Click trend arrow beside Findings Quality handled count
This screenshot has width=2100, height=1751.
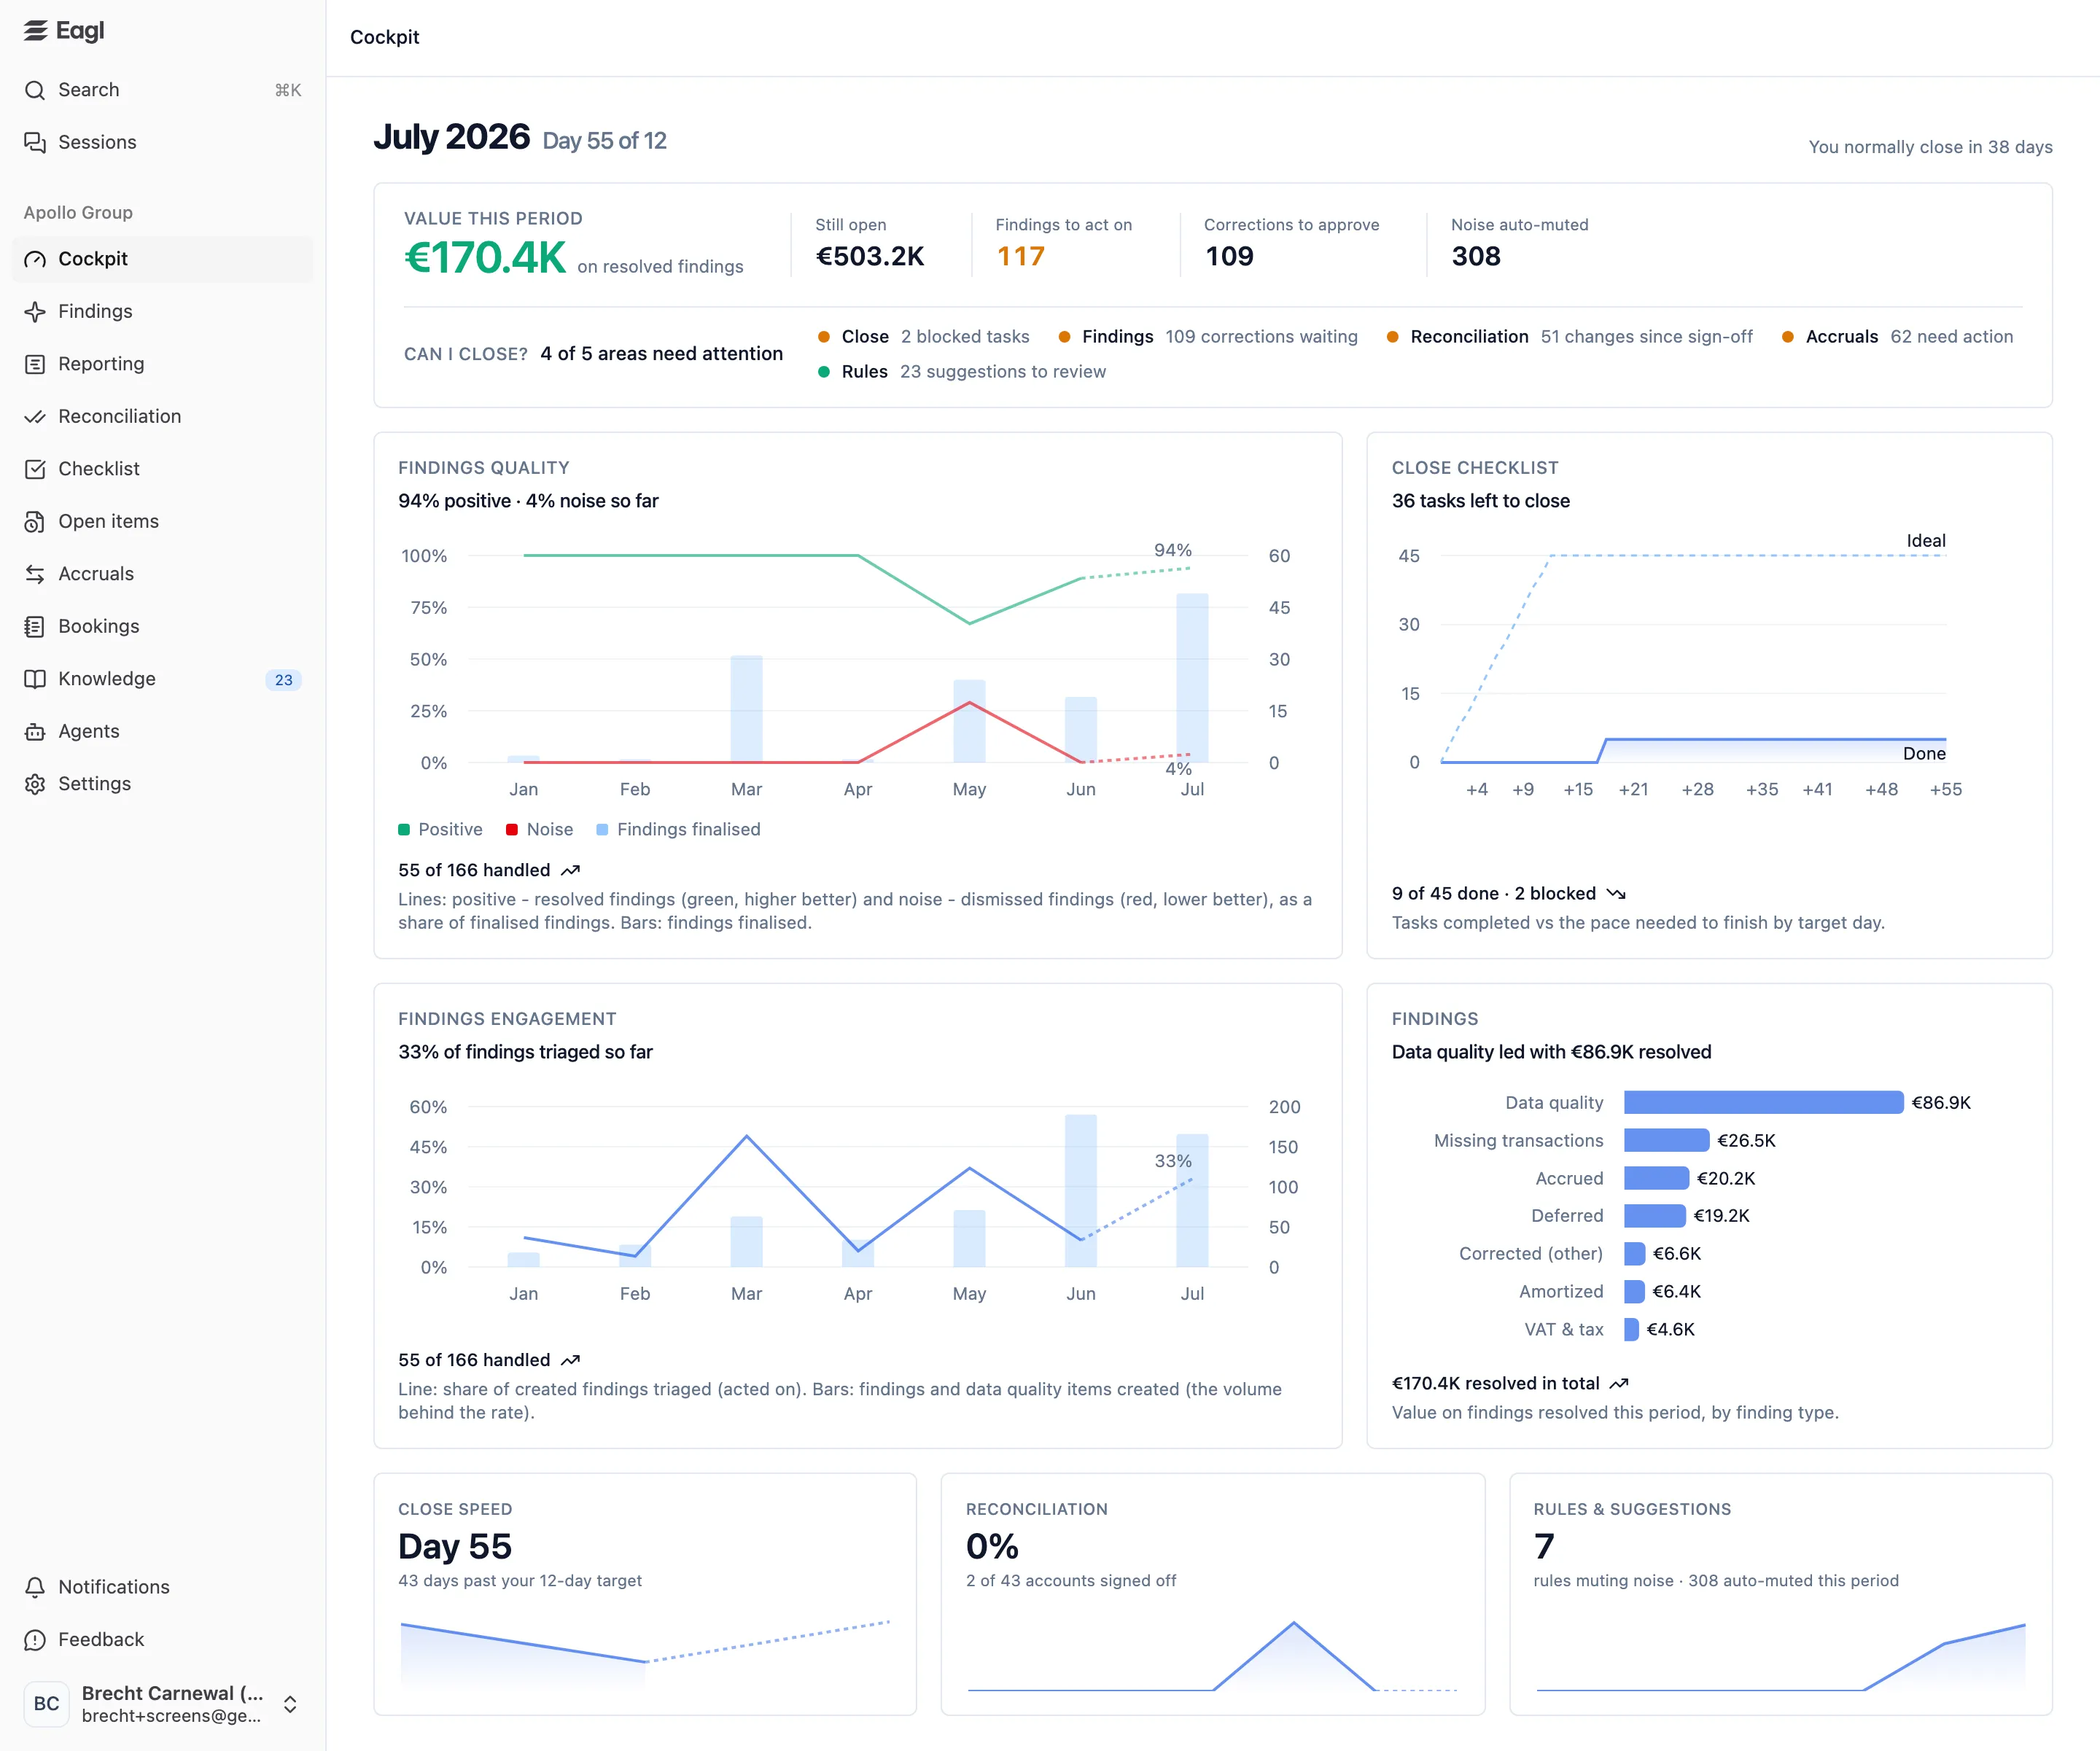pos(571,871)
